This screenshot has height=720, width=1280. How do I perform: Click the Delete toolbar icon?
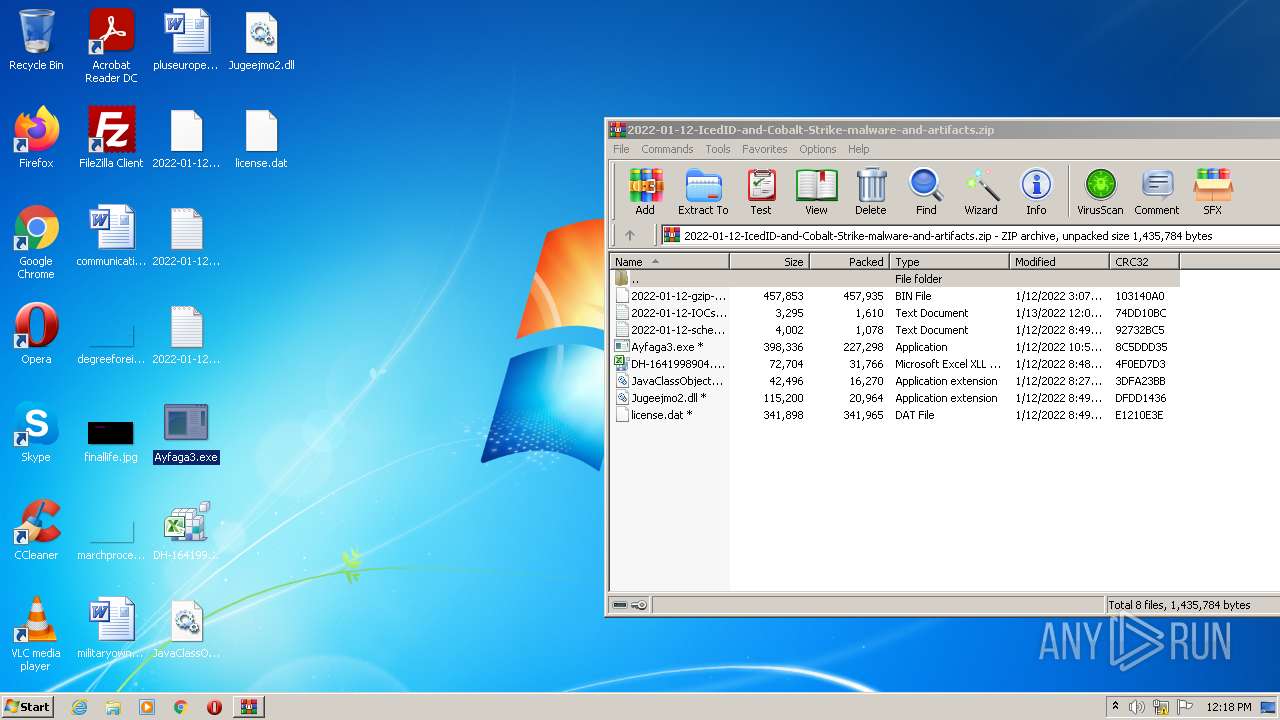pyautogui.click(x=871, y=191)
